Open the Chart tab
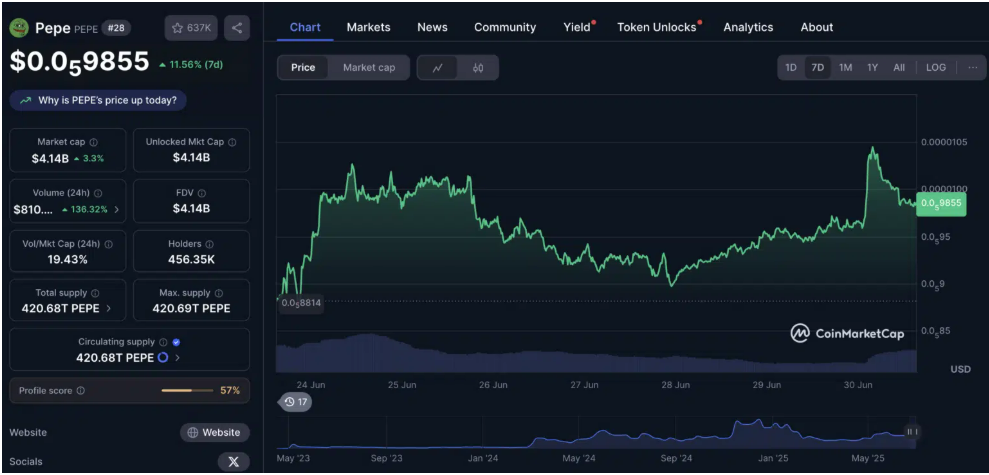The height and width of the screenshot is (475, 989). (x=305, y=27)
